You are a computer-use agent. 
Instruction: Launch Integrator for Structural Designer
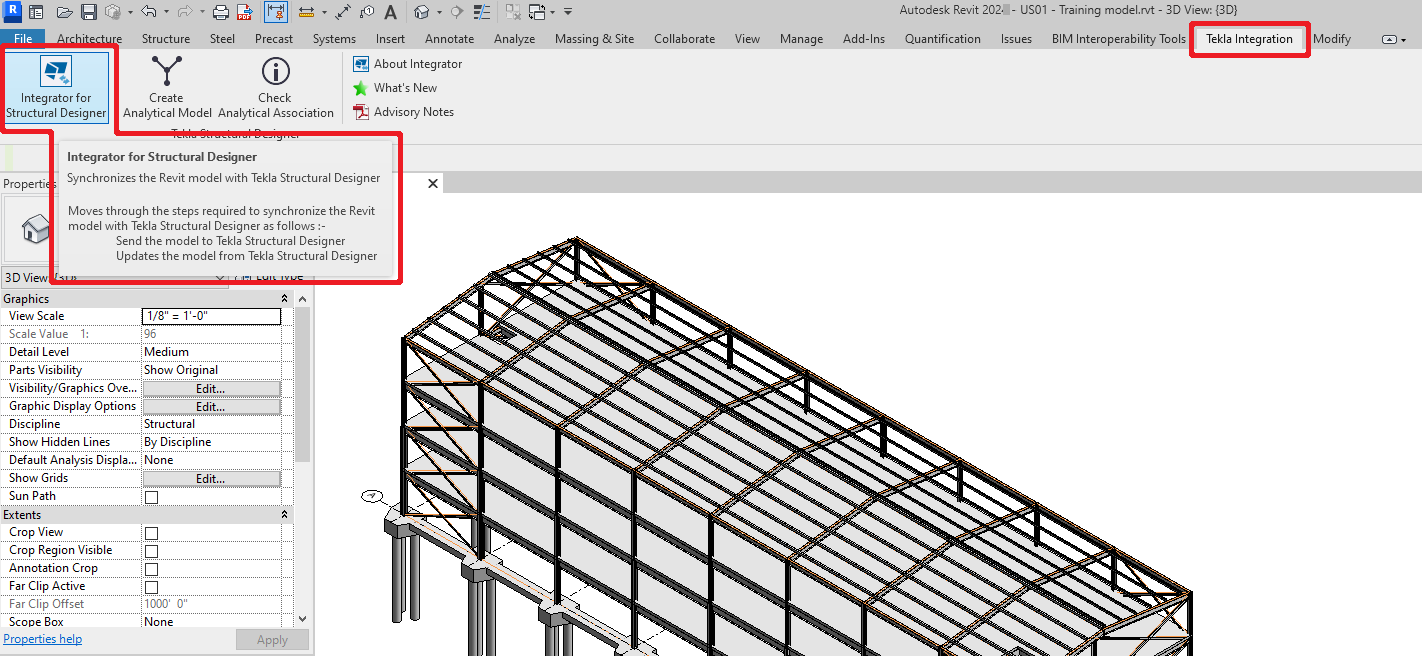[x=56, y=88]
